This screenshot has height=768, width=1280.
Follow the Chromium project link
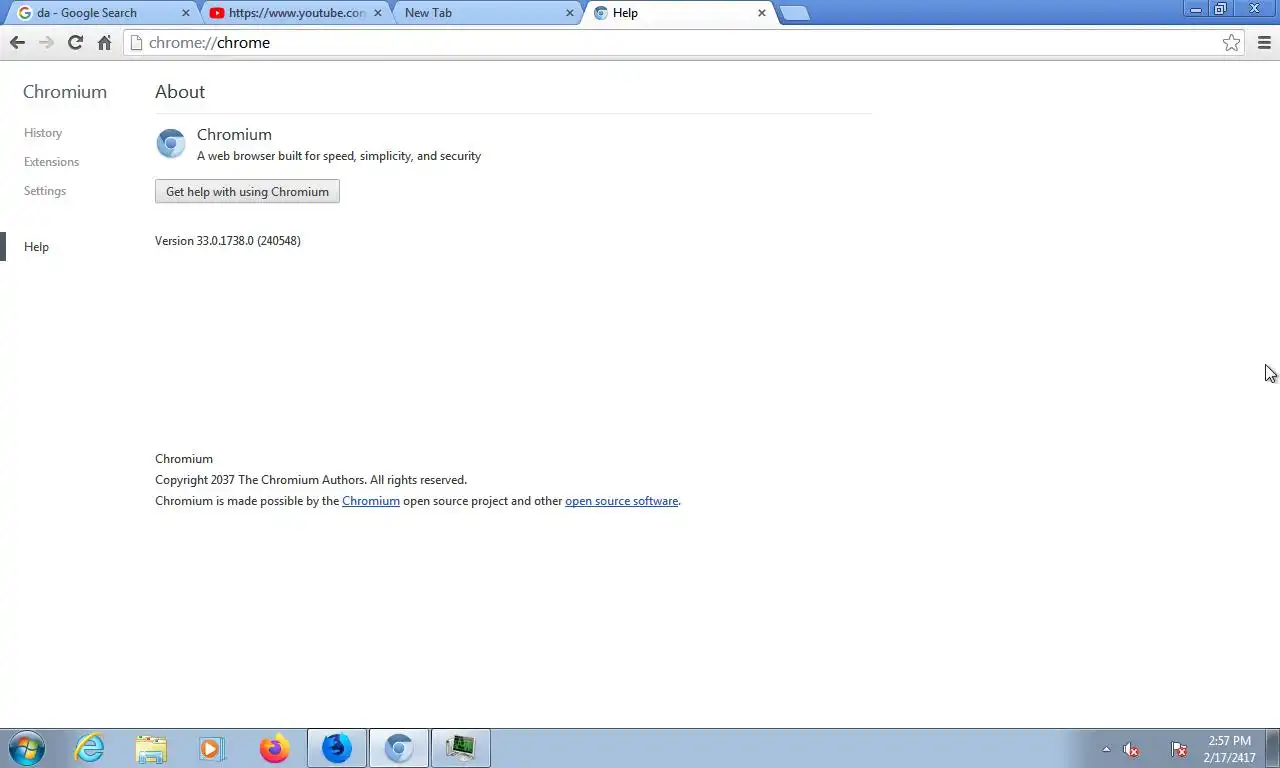pos(371,501)
